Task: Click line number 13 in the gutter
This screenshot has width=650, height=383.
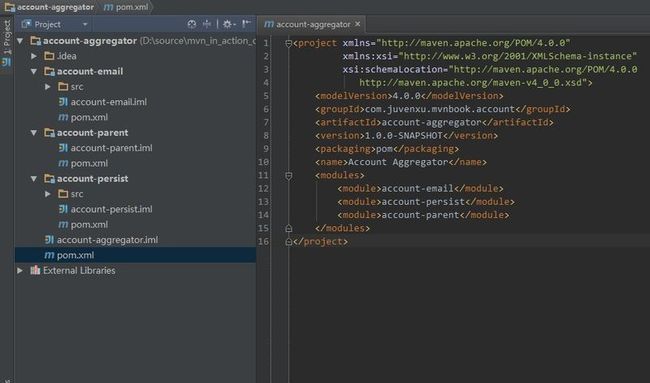Action: [x=263, y=202]
